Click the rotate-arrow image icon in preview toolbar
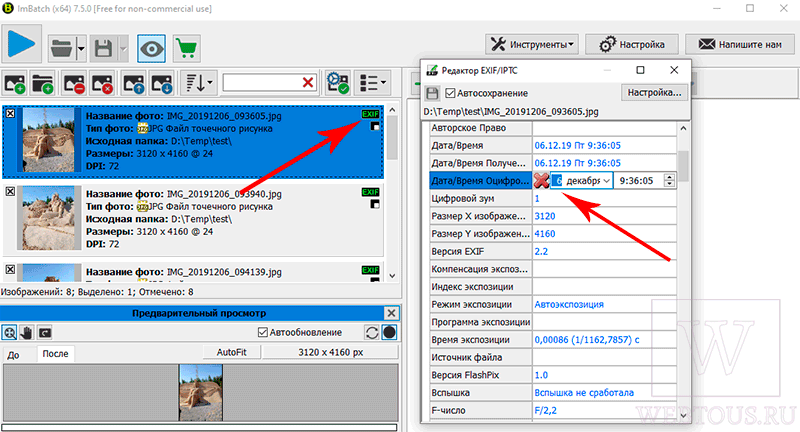 pyautogui.click(x=45, y=333)
